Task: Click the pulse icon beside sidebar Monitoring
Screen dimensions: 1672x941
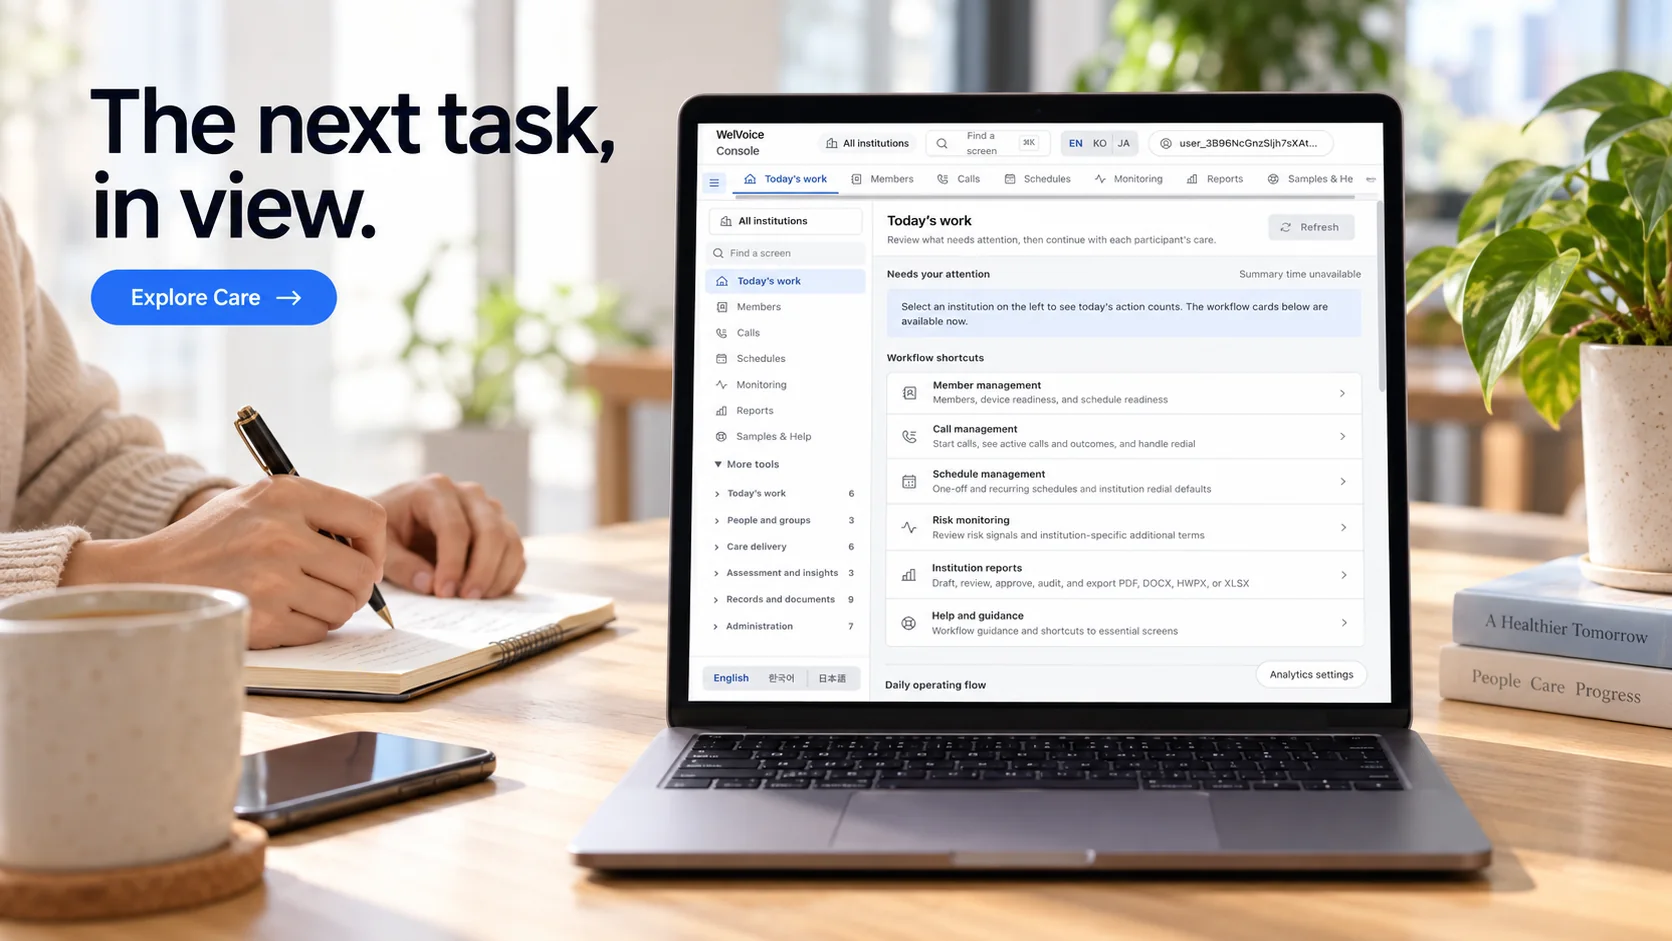Action: 722,385
